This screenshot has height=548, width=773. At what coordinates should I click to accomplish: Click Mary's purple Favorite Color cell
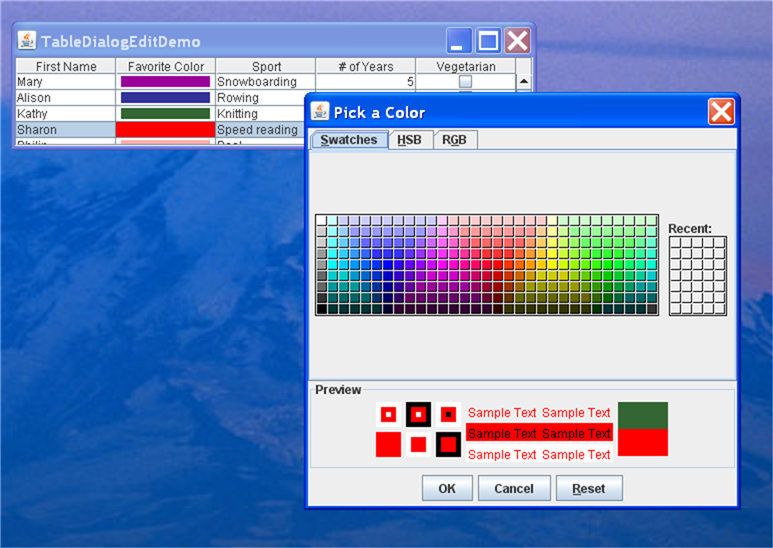pos(165,81)
